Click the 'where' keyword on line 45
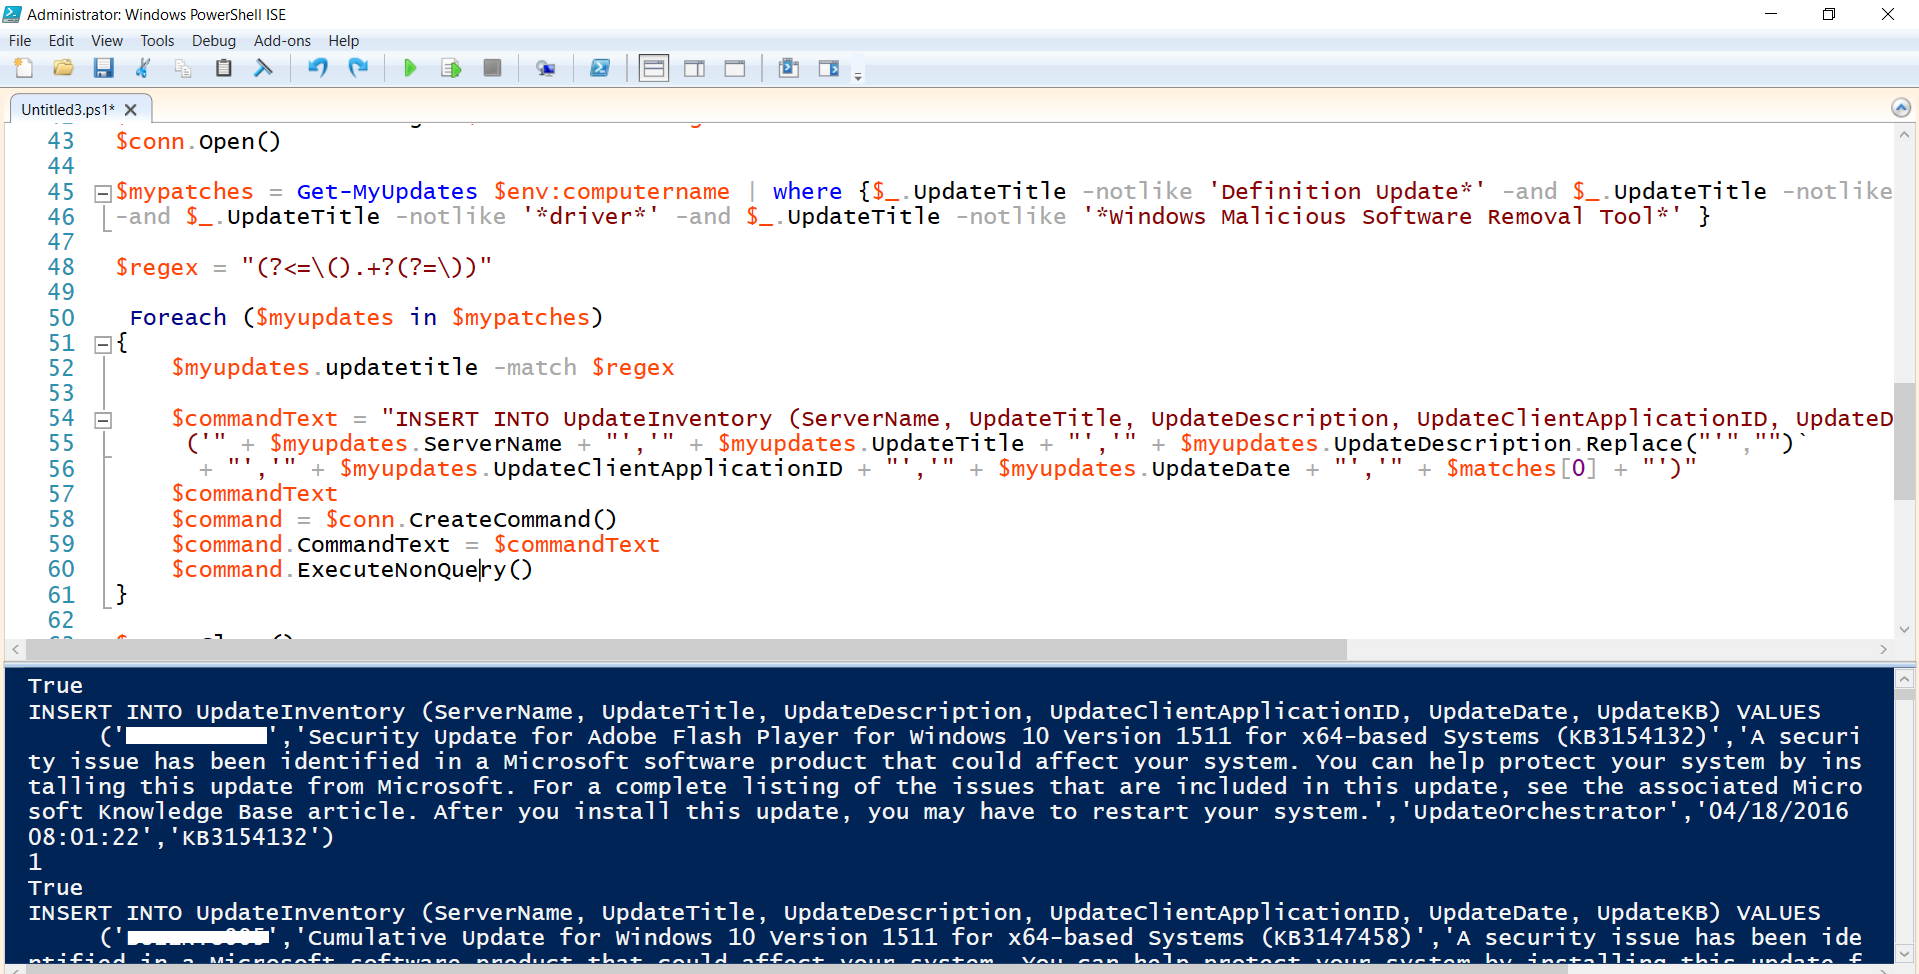 807,191
